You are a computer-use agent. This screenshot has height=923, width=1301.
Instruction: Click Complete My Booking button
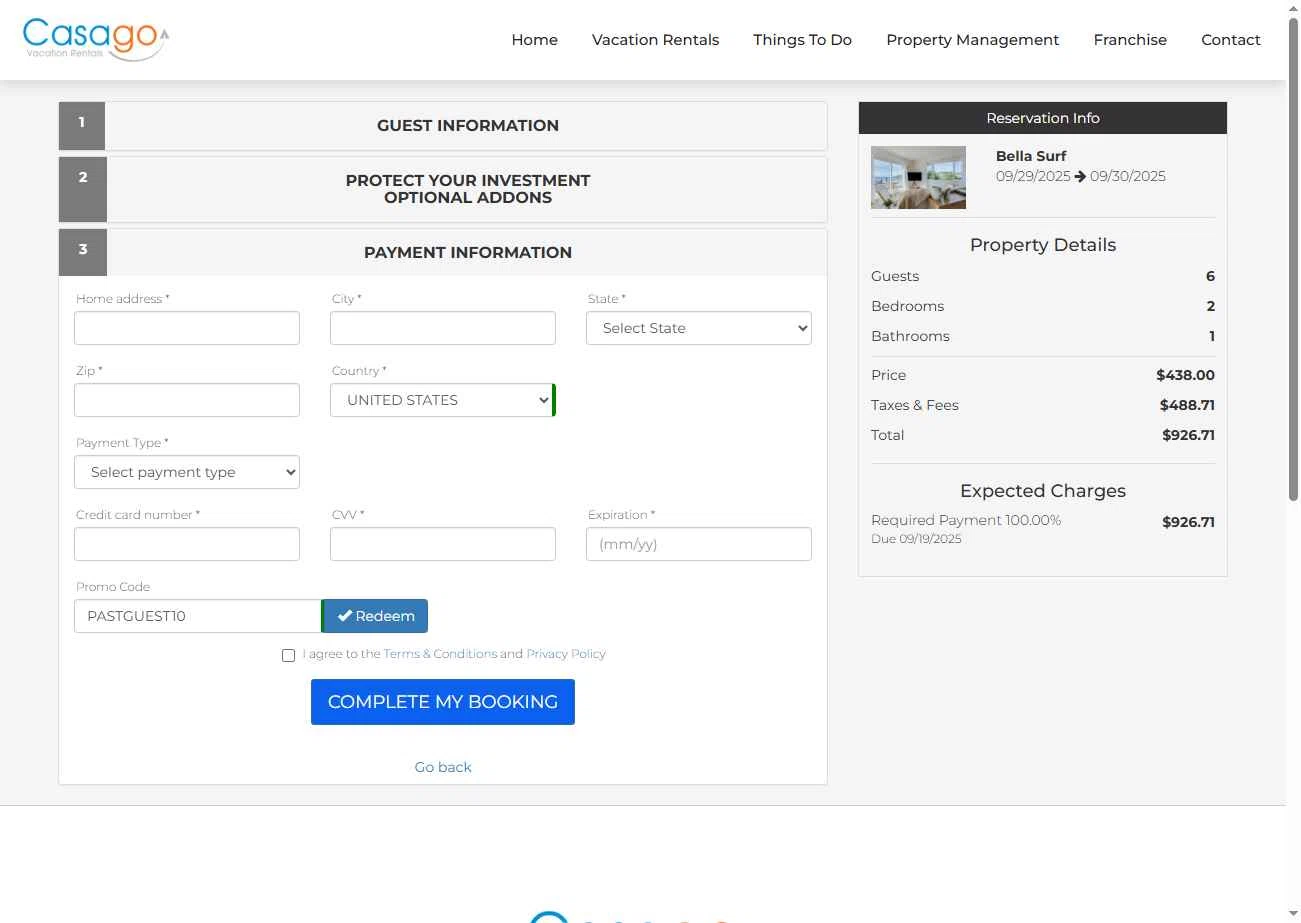point(443,702)
